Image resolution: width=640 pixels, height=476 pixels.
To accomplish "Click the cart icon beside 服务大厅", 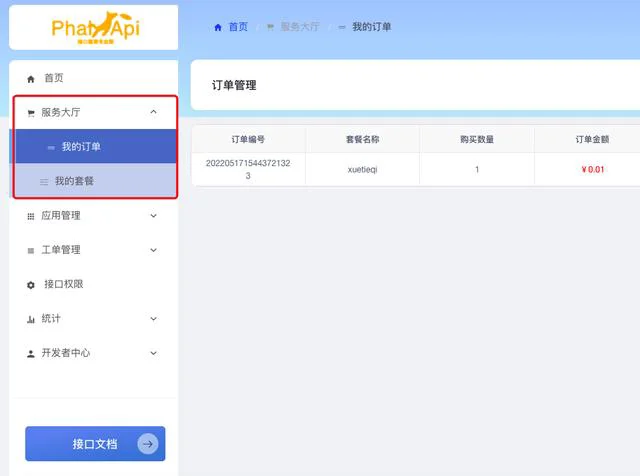I will pyautogui.click(x=31, y=113).
